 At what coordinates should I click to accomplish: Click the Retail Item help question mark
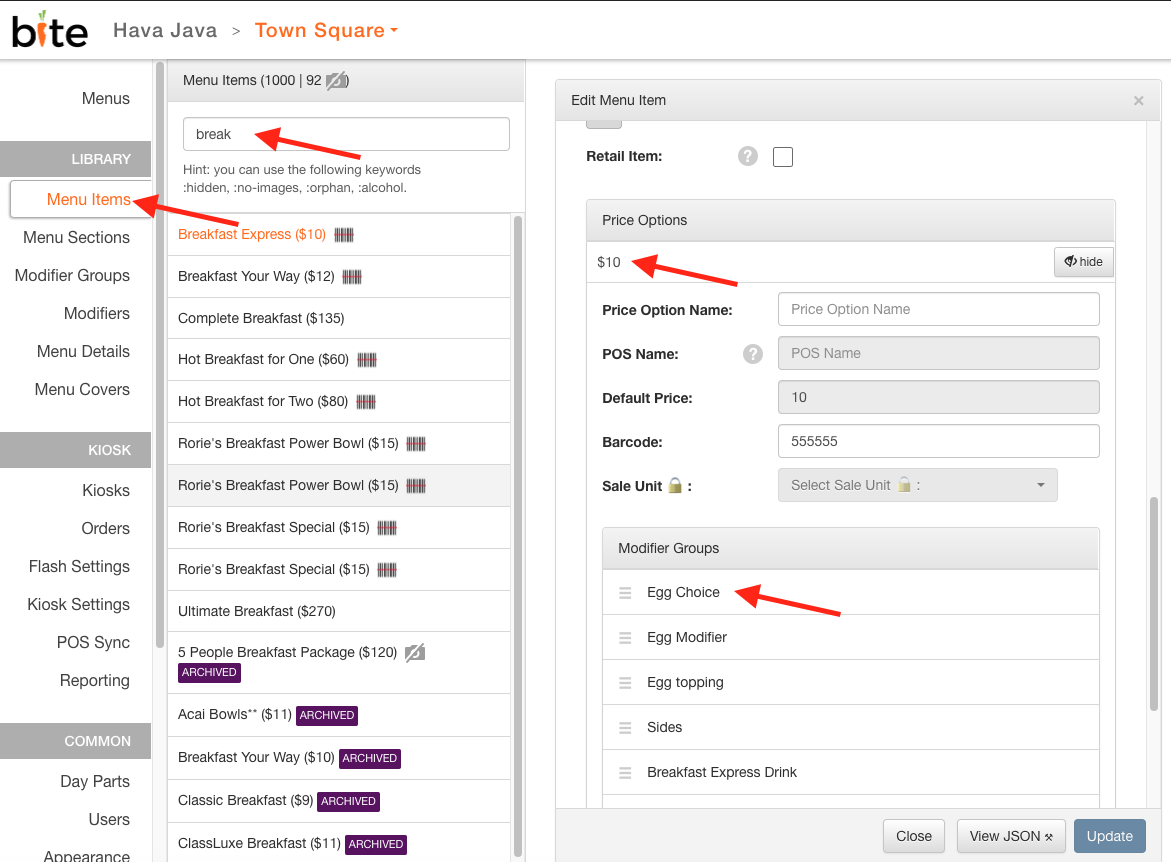point(748,156)
